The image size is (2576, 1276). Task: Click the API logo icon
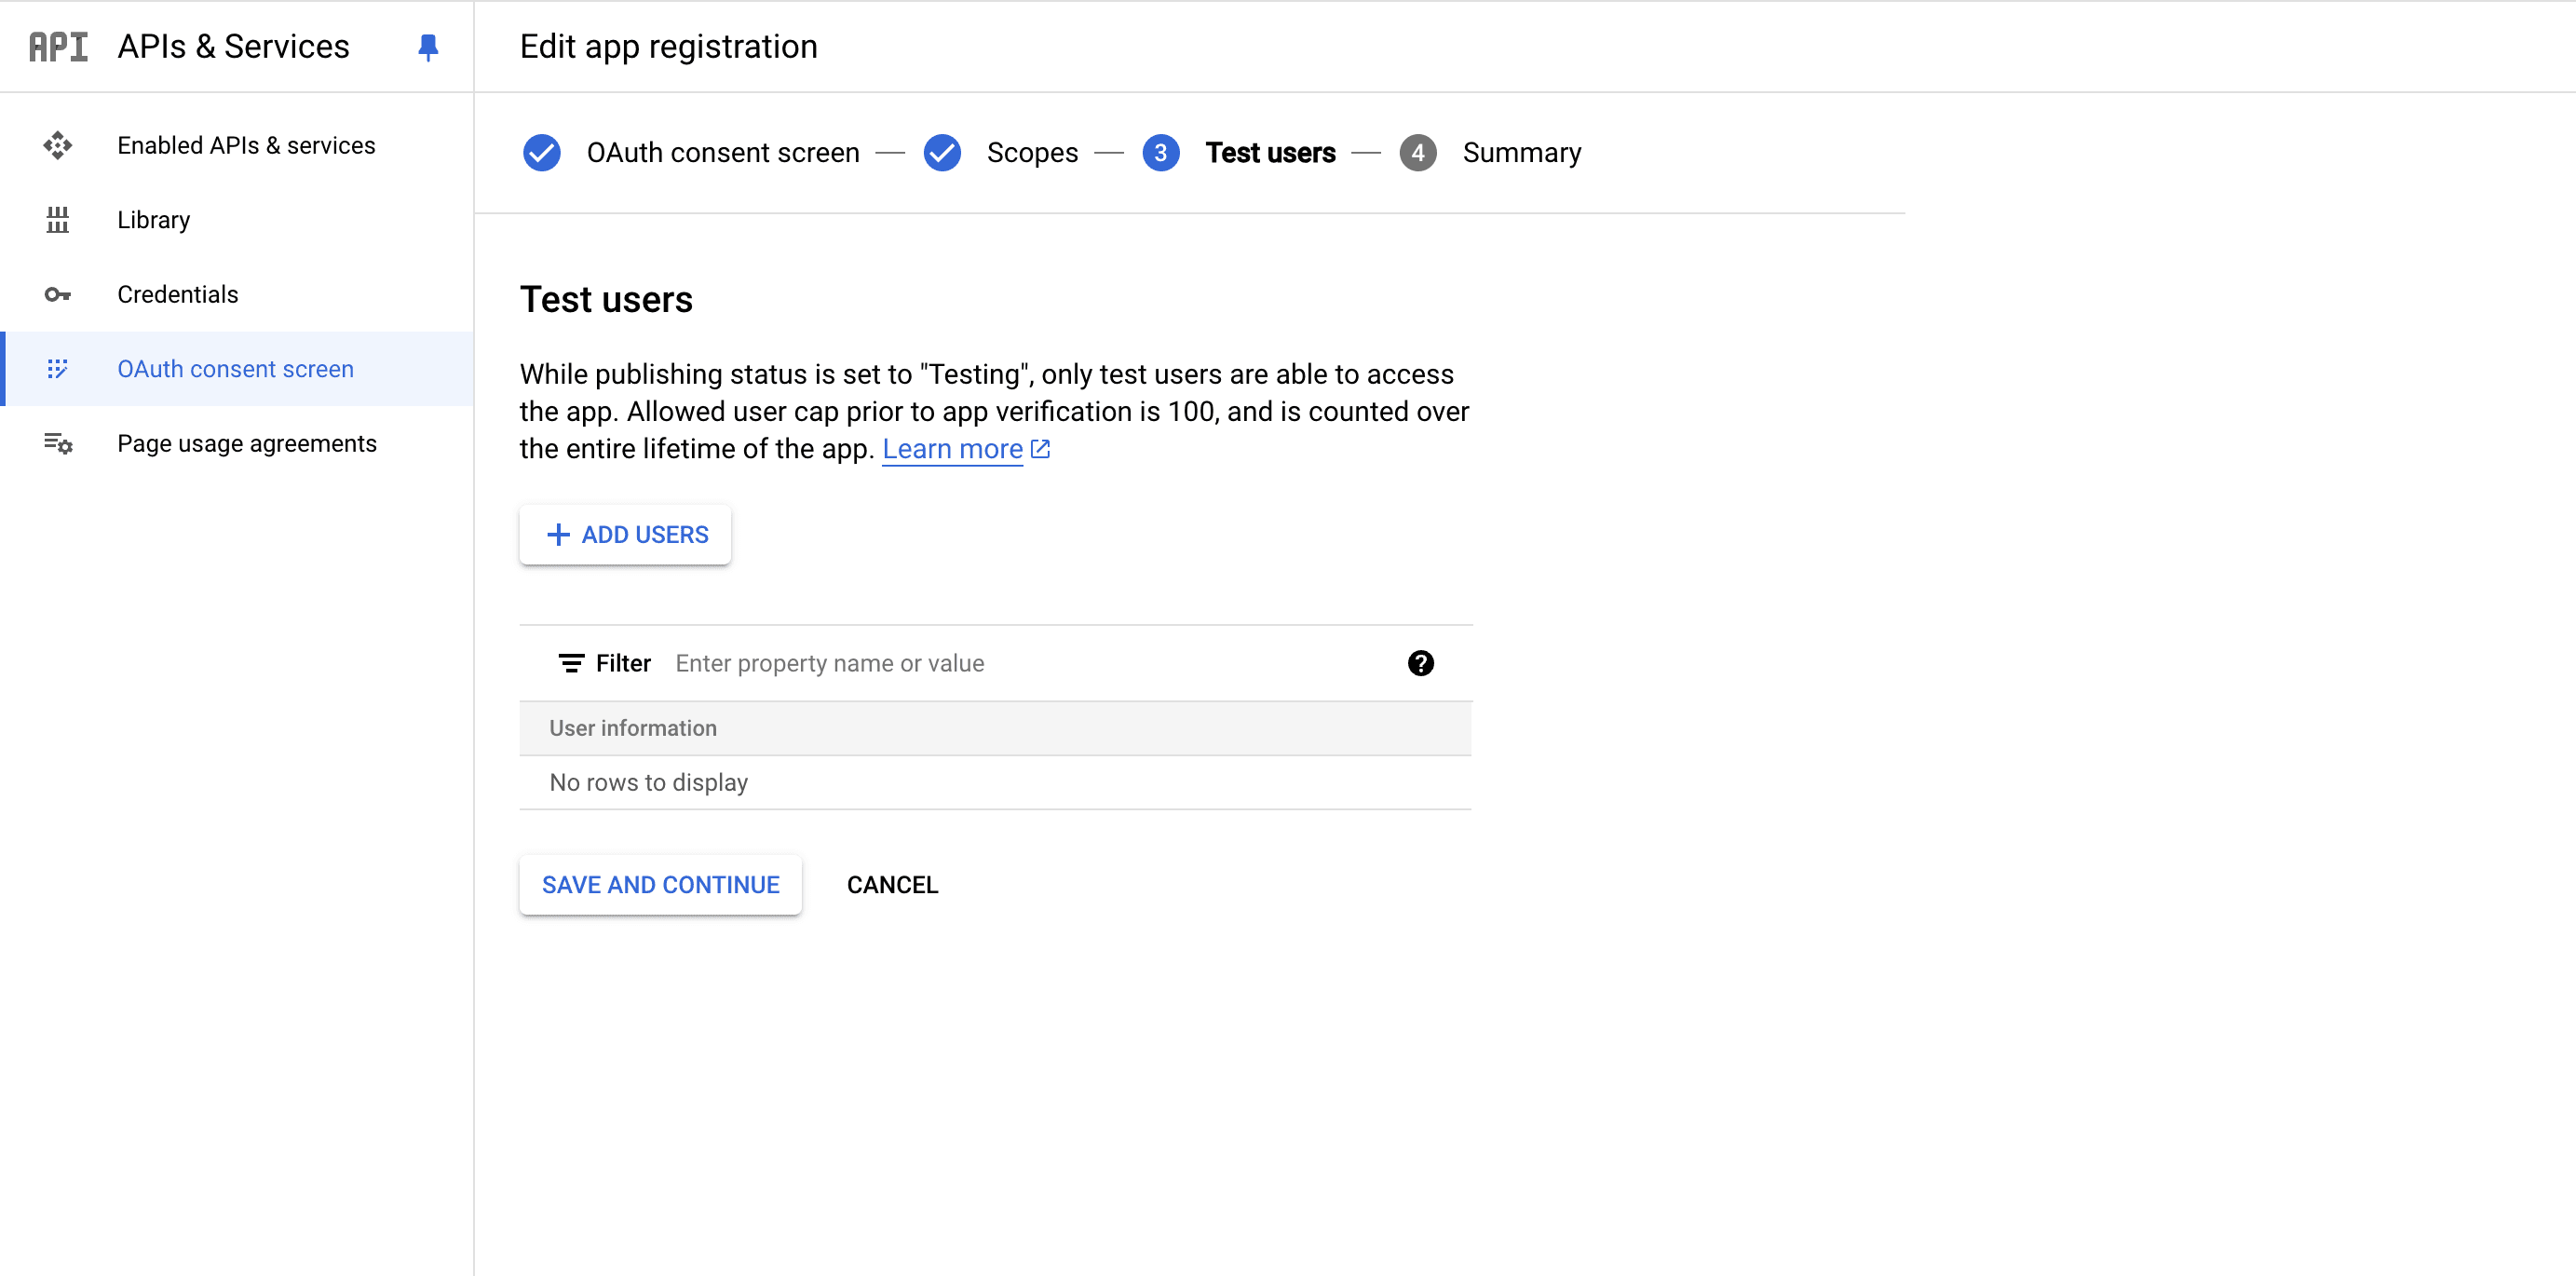[58, 46]
